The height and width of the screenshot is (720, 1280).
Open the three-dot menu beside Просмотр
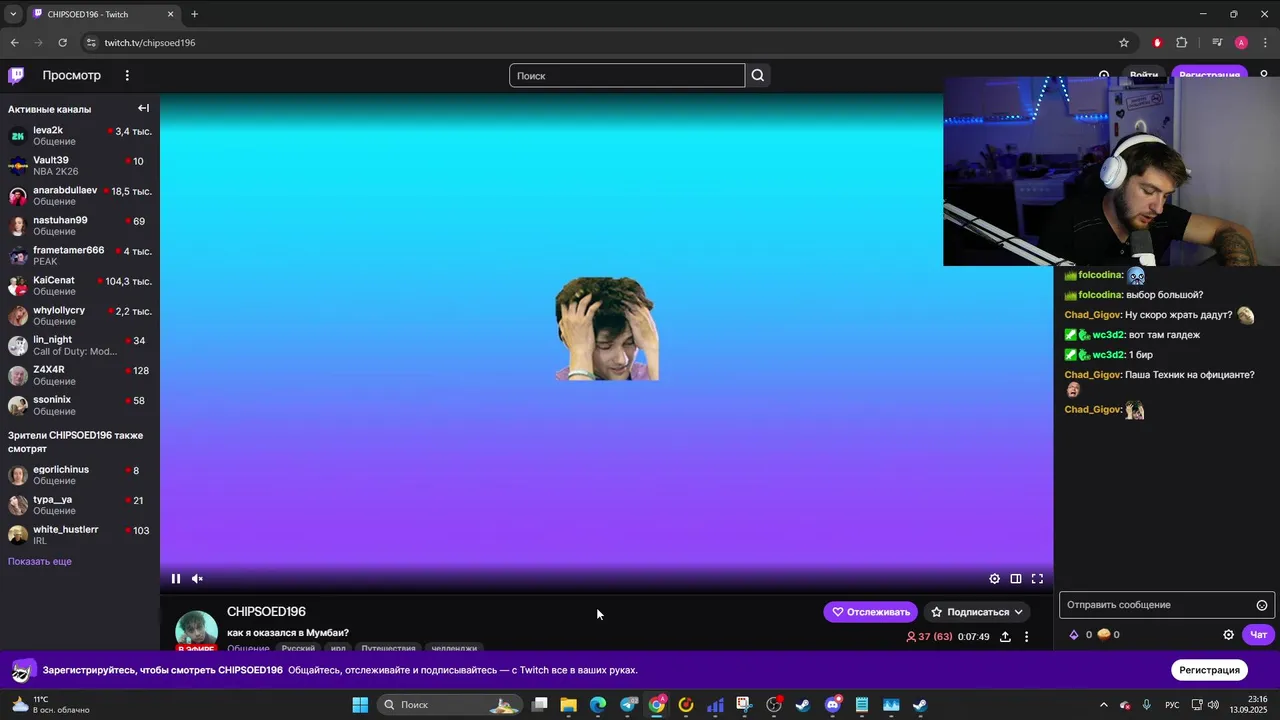127,75
